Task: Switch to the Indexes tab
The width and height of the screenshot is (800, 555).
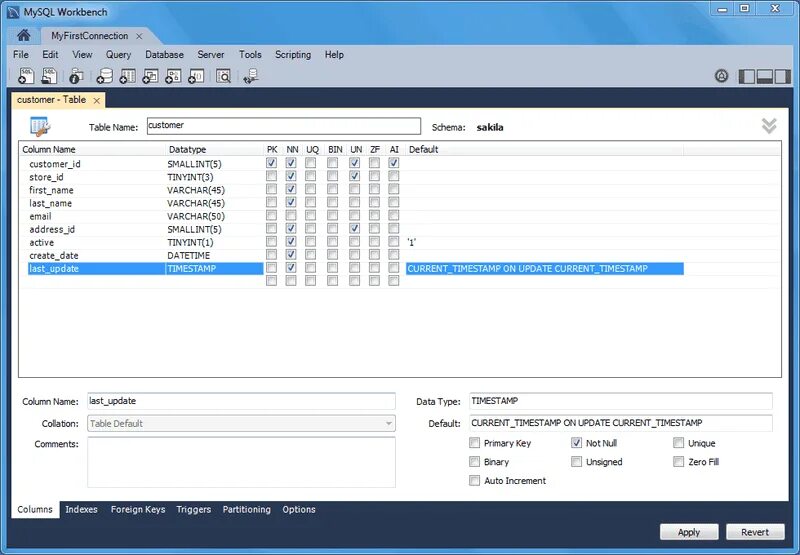Action: [x=81, y=510]
